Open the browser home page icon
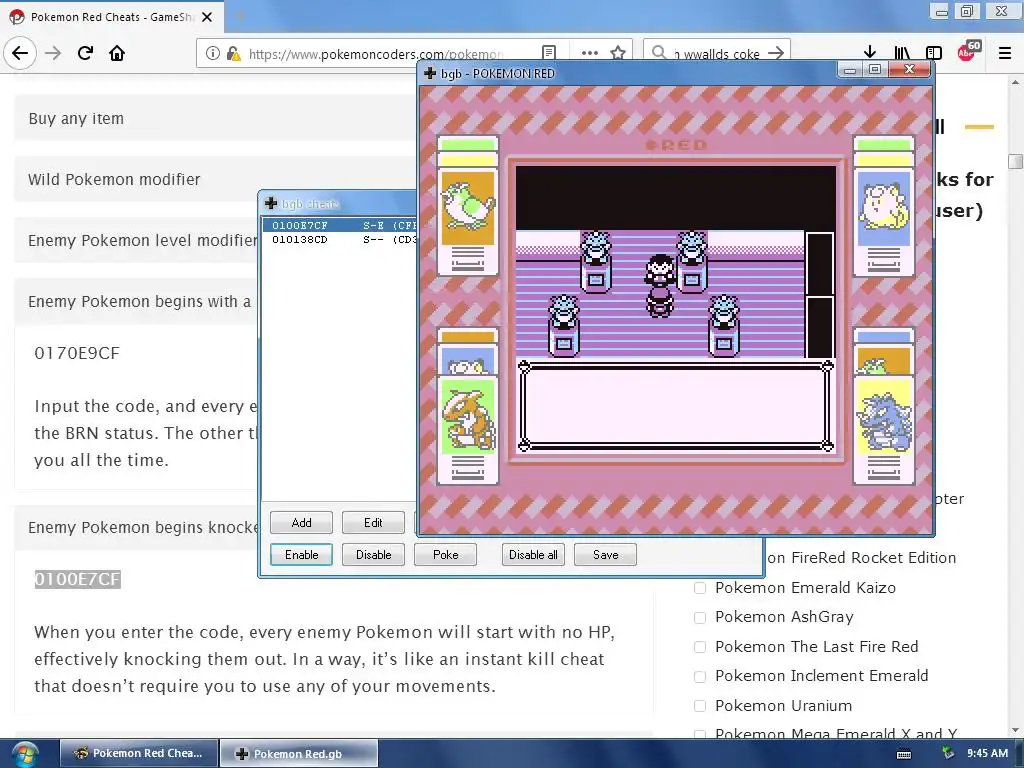Screen dimensions: 1024x768 pos(117,53)
